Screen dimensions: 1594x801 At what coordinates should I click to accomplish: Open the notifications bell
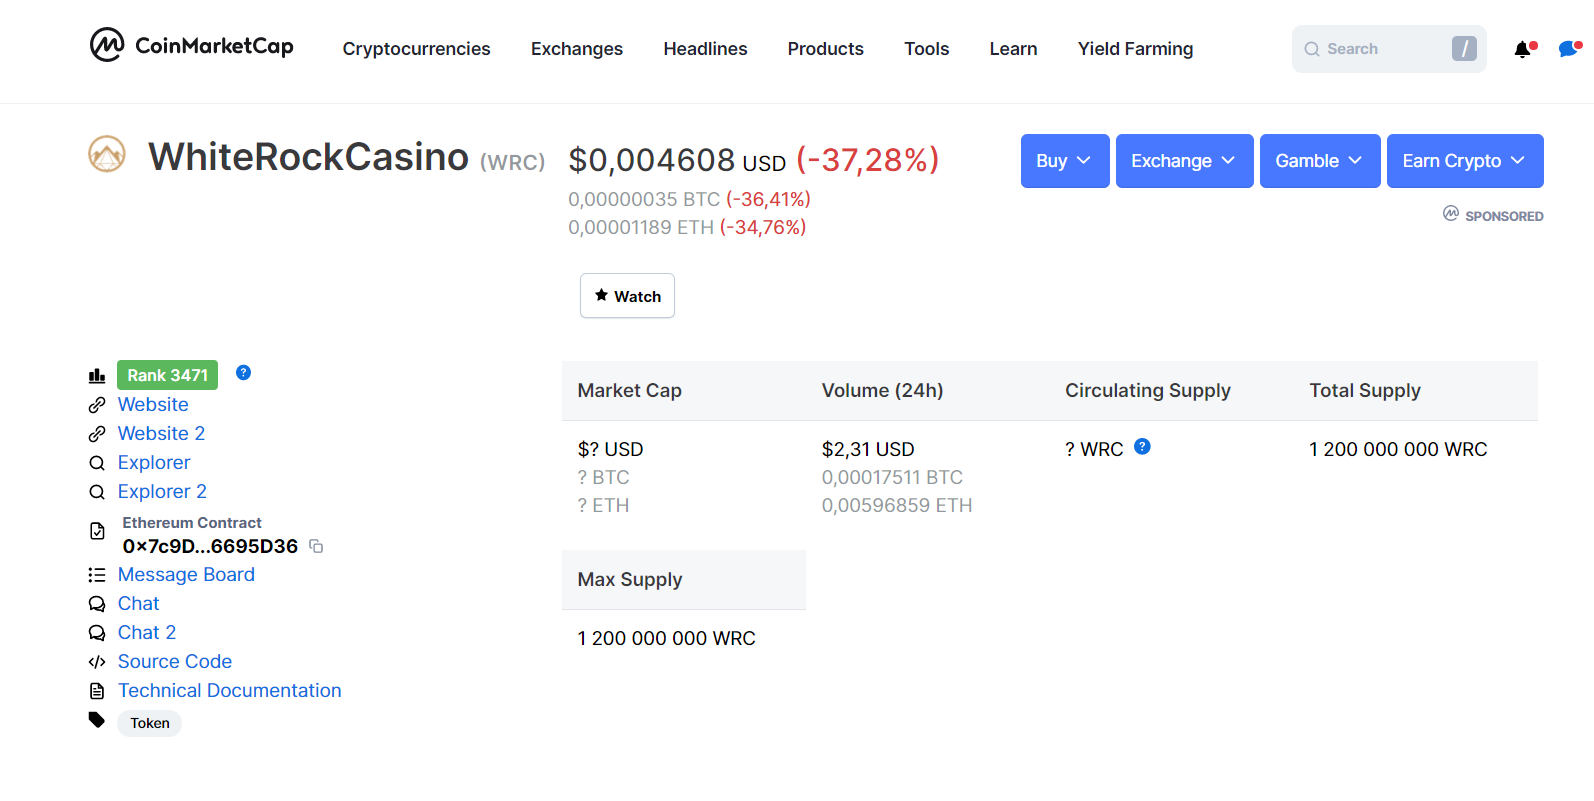[1523, 49]
